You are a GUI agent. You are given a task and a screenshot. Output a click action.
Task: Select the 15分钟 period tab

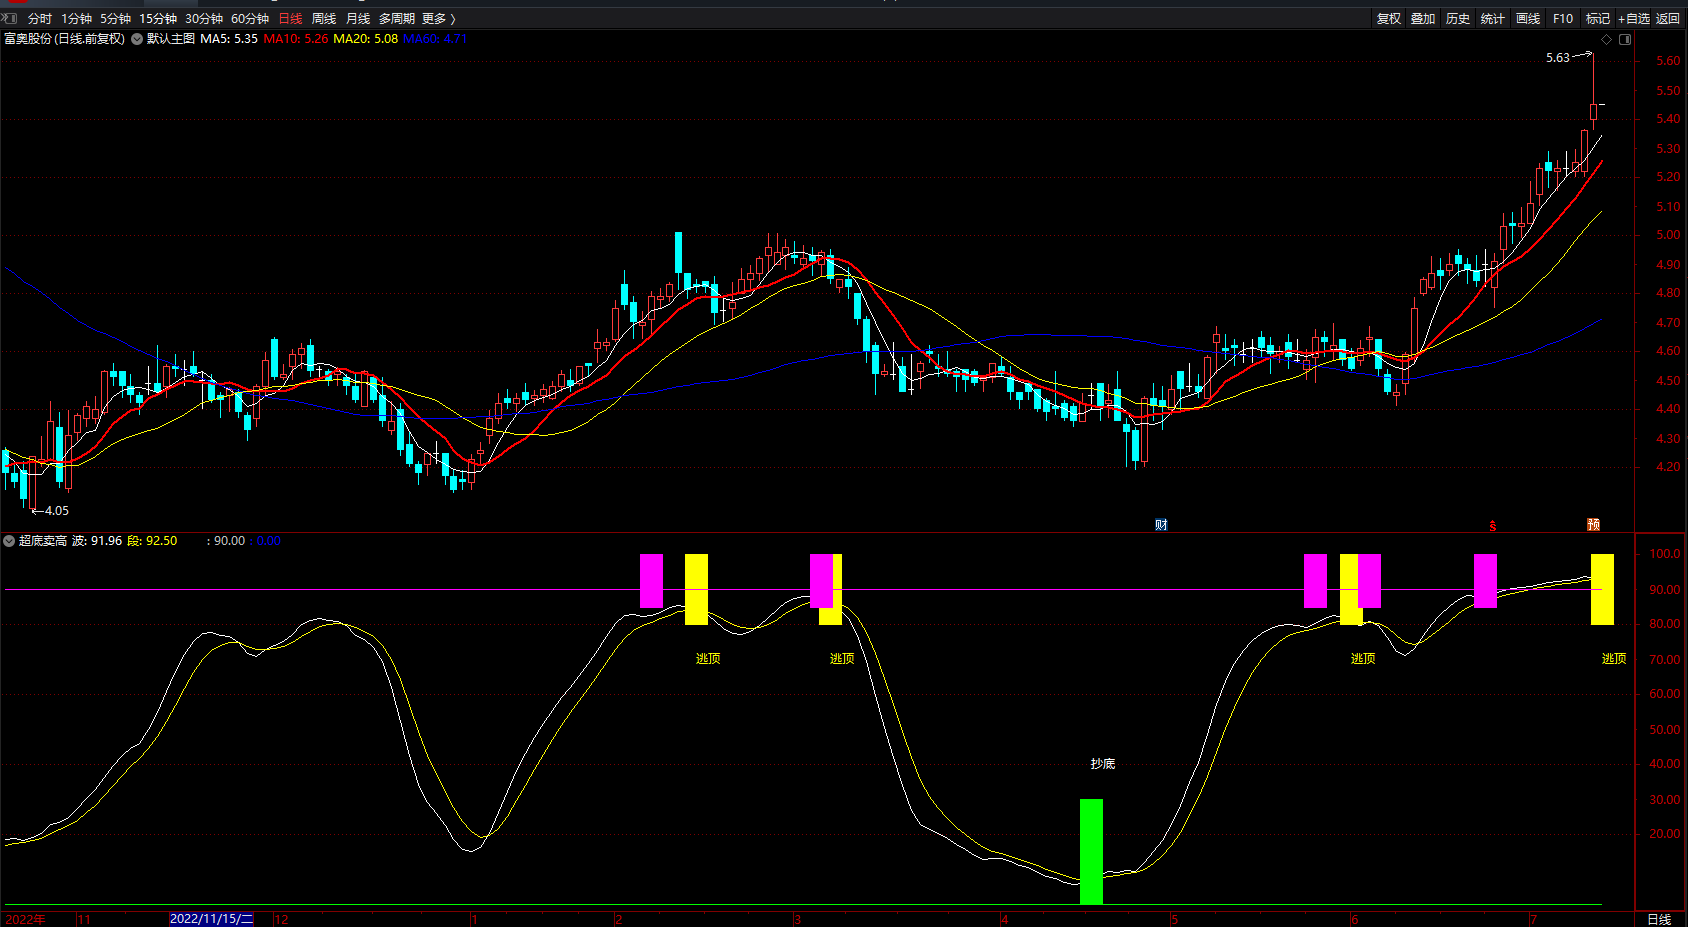pos(158,19)
